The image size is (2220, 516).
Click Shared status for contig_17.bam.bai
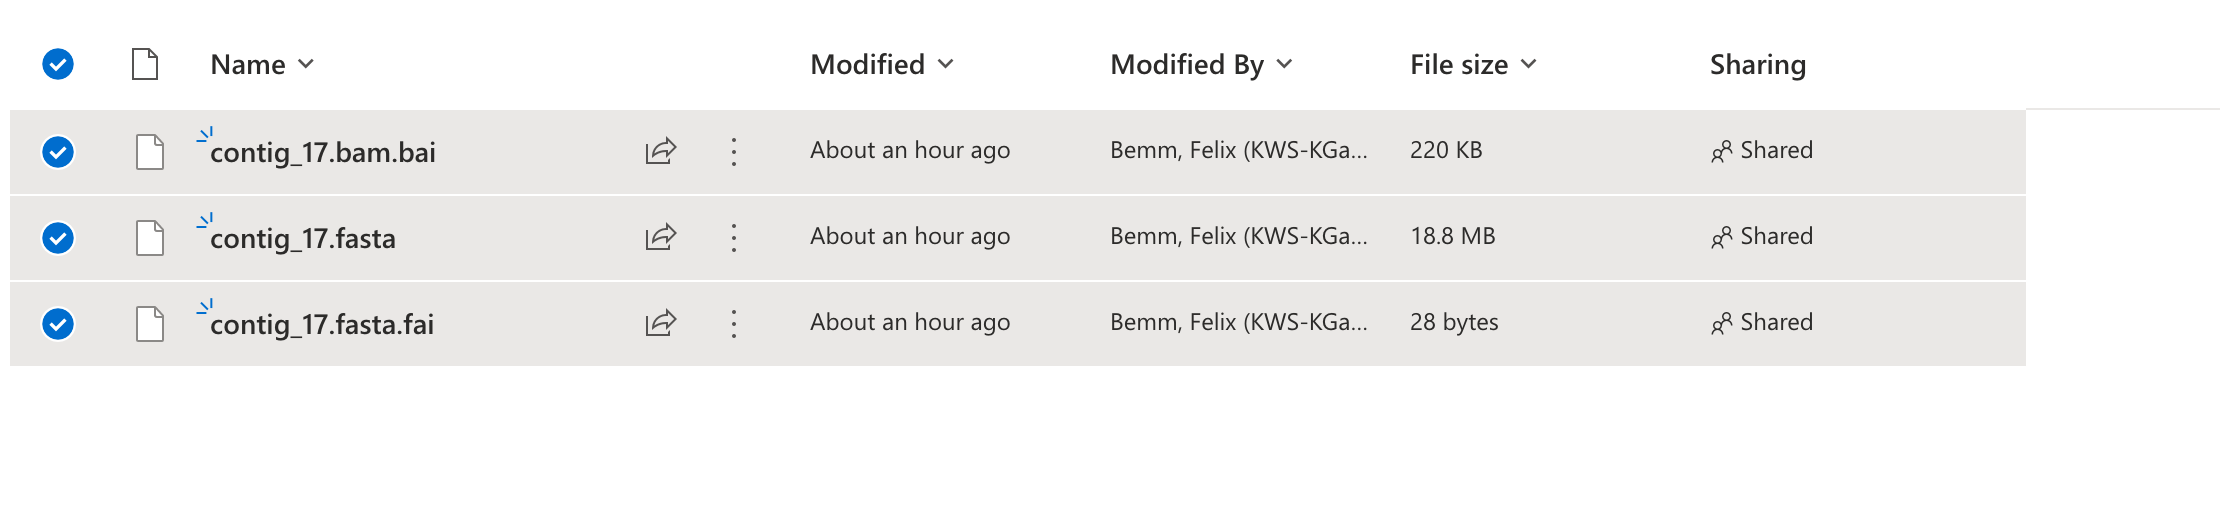[x=1762, y=150]
